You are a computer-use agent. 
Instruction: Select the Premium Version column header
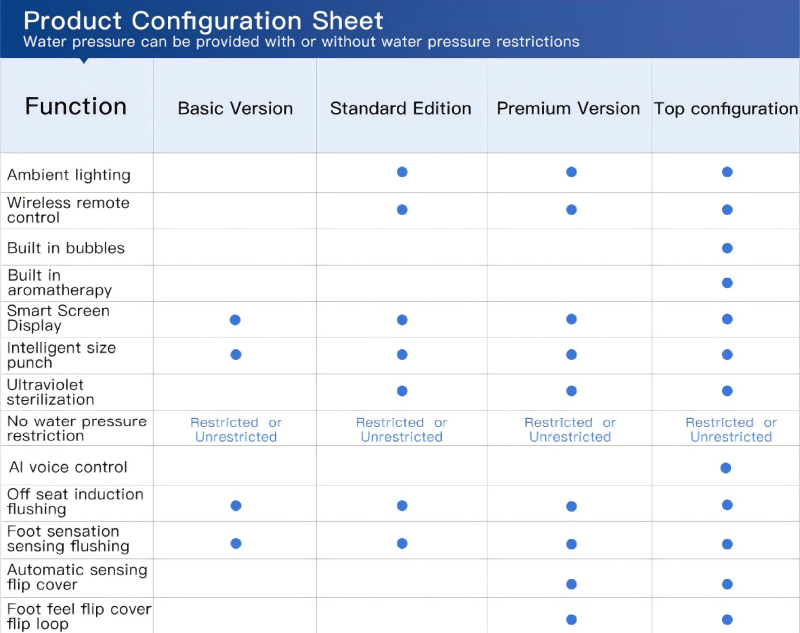pyautogui.click(x=568, y=108)
